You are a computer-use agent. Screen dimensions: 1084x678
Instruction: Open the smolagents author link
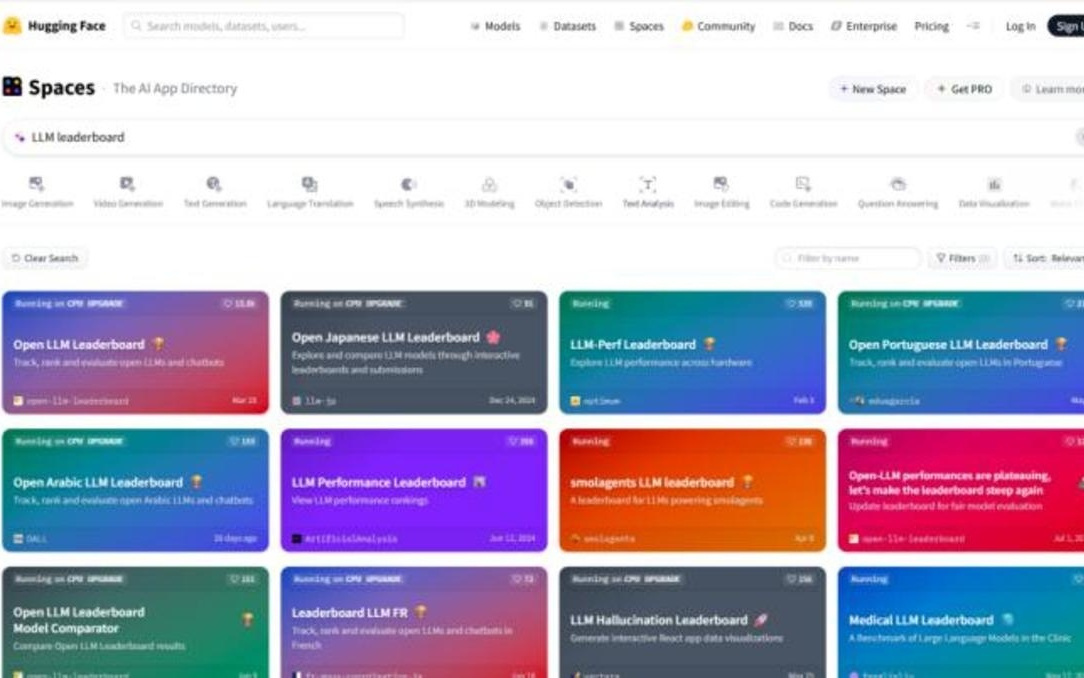[x=603, y=538]
